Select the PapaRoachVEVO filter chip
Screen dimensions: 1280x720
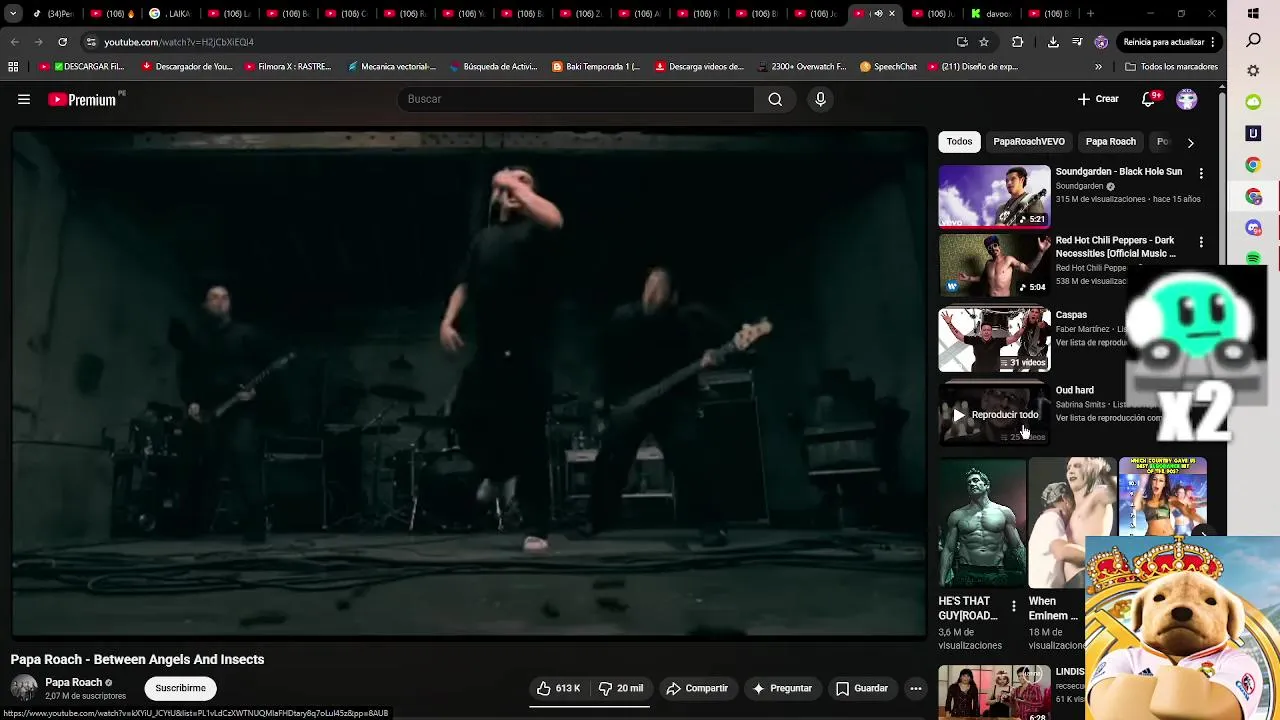click(x=1029, y=142)
